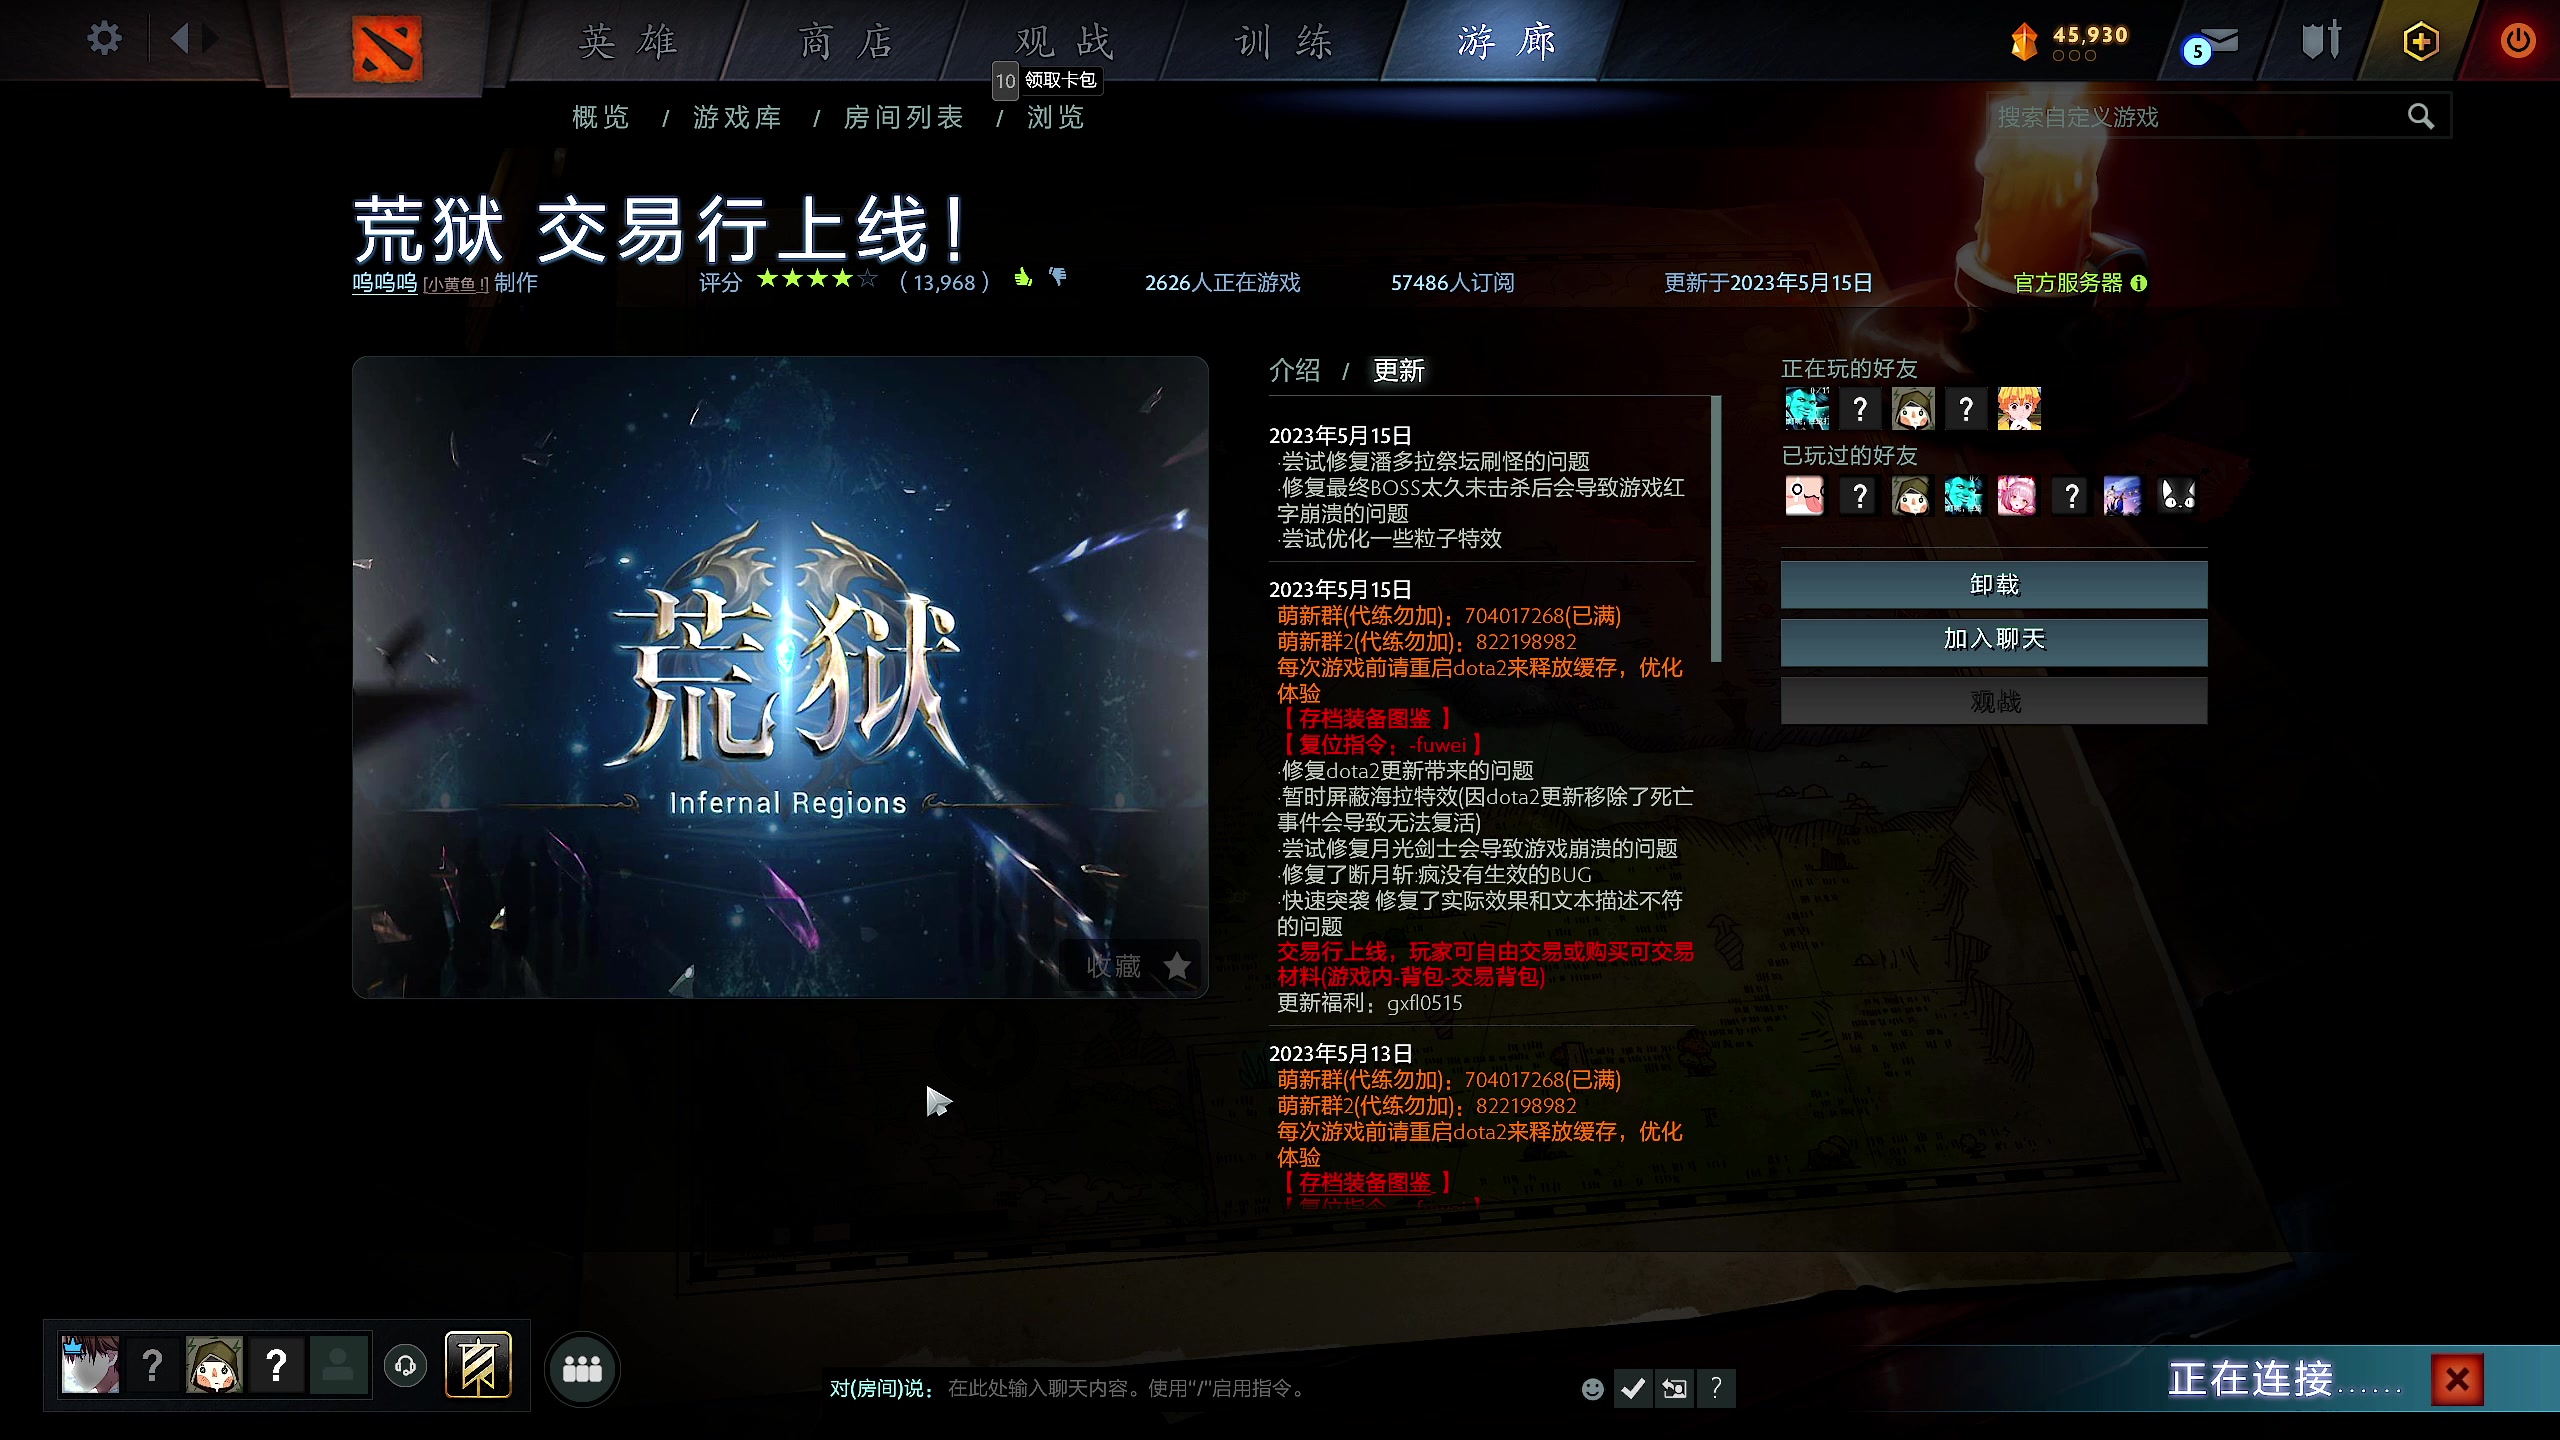Open author 呜呜呜 profile link
Viewport: 2560px width, 1440px height.
pos(385,283)
